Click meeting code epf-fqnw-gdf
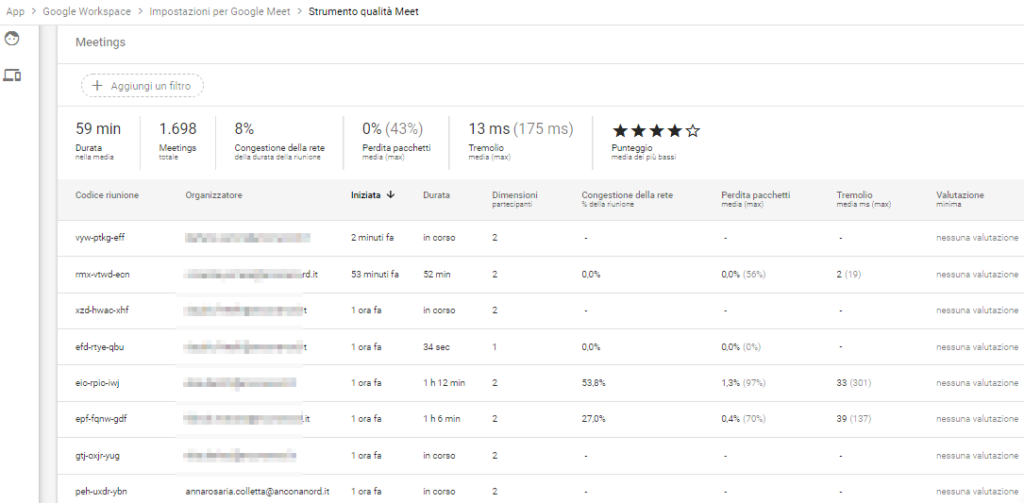 tap(101, 419)
